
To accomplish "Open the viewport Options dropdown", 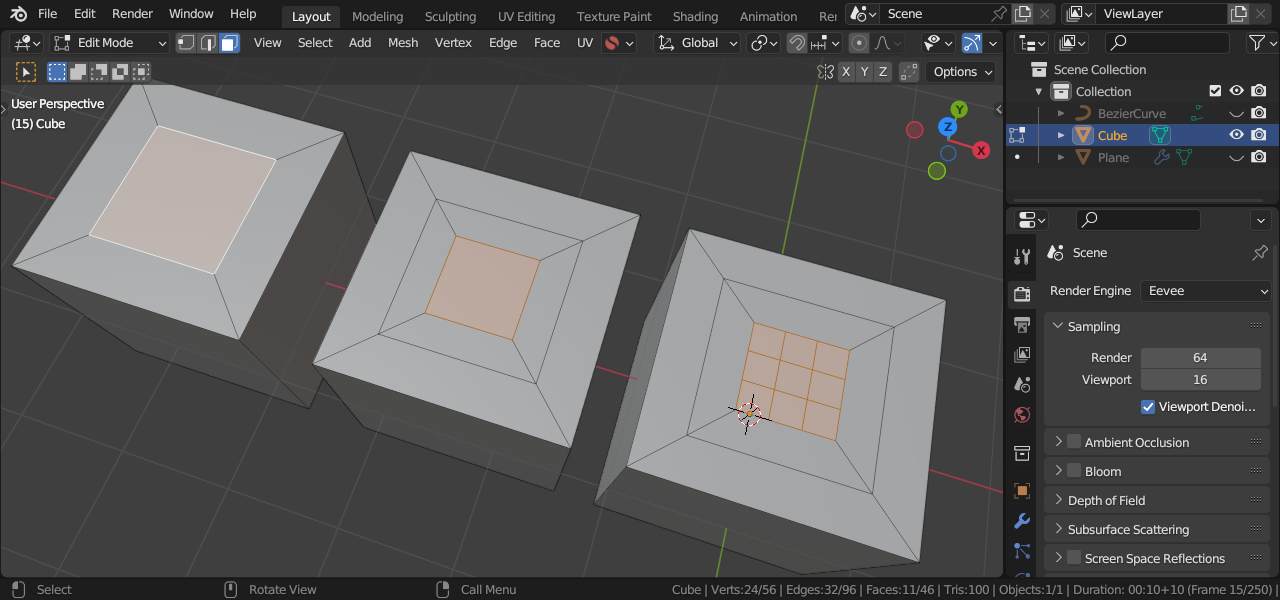I will tap(962, 72).
